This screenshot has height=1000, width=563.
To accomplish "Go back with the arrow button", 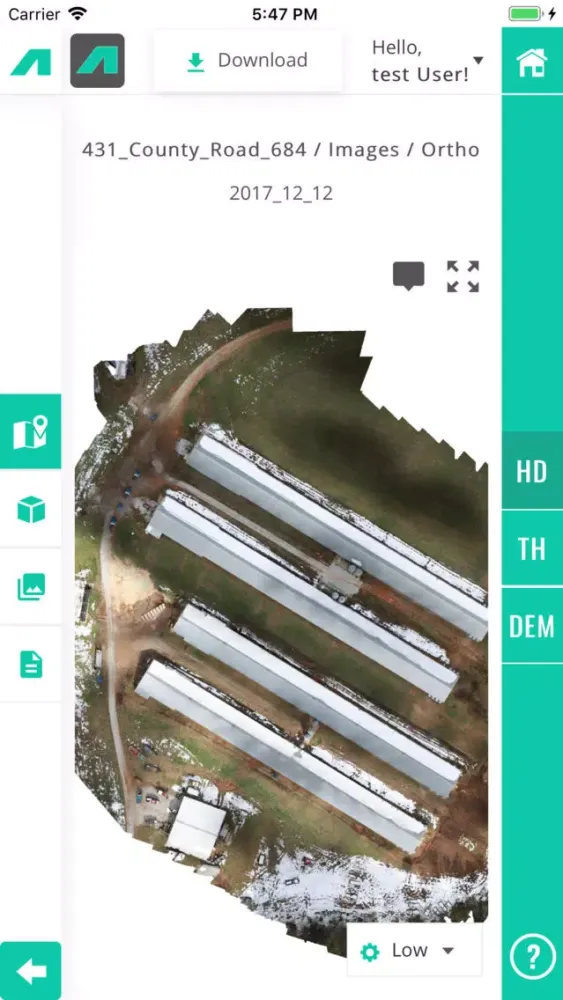I will (x=31, y=971).
